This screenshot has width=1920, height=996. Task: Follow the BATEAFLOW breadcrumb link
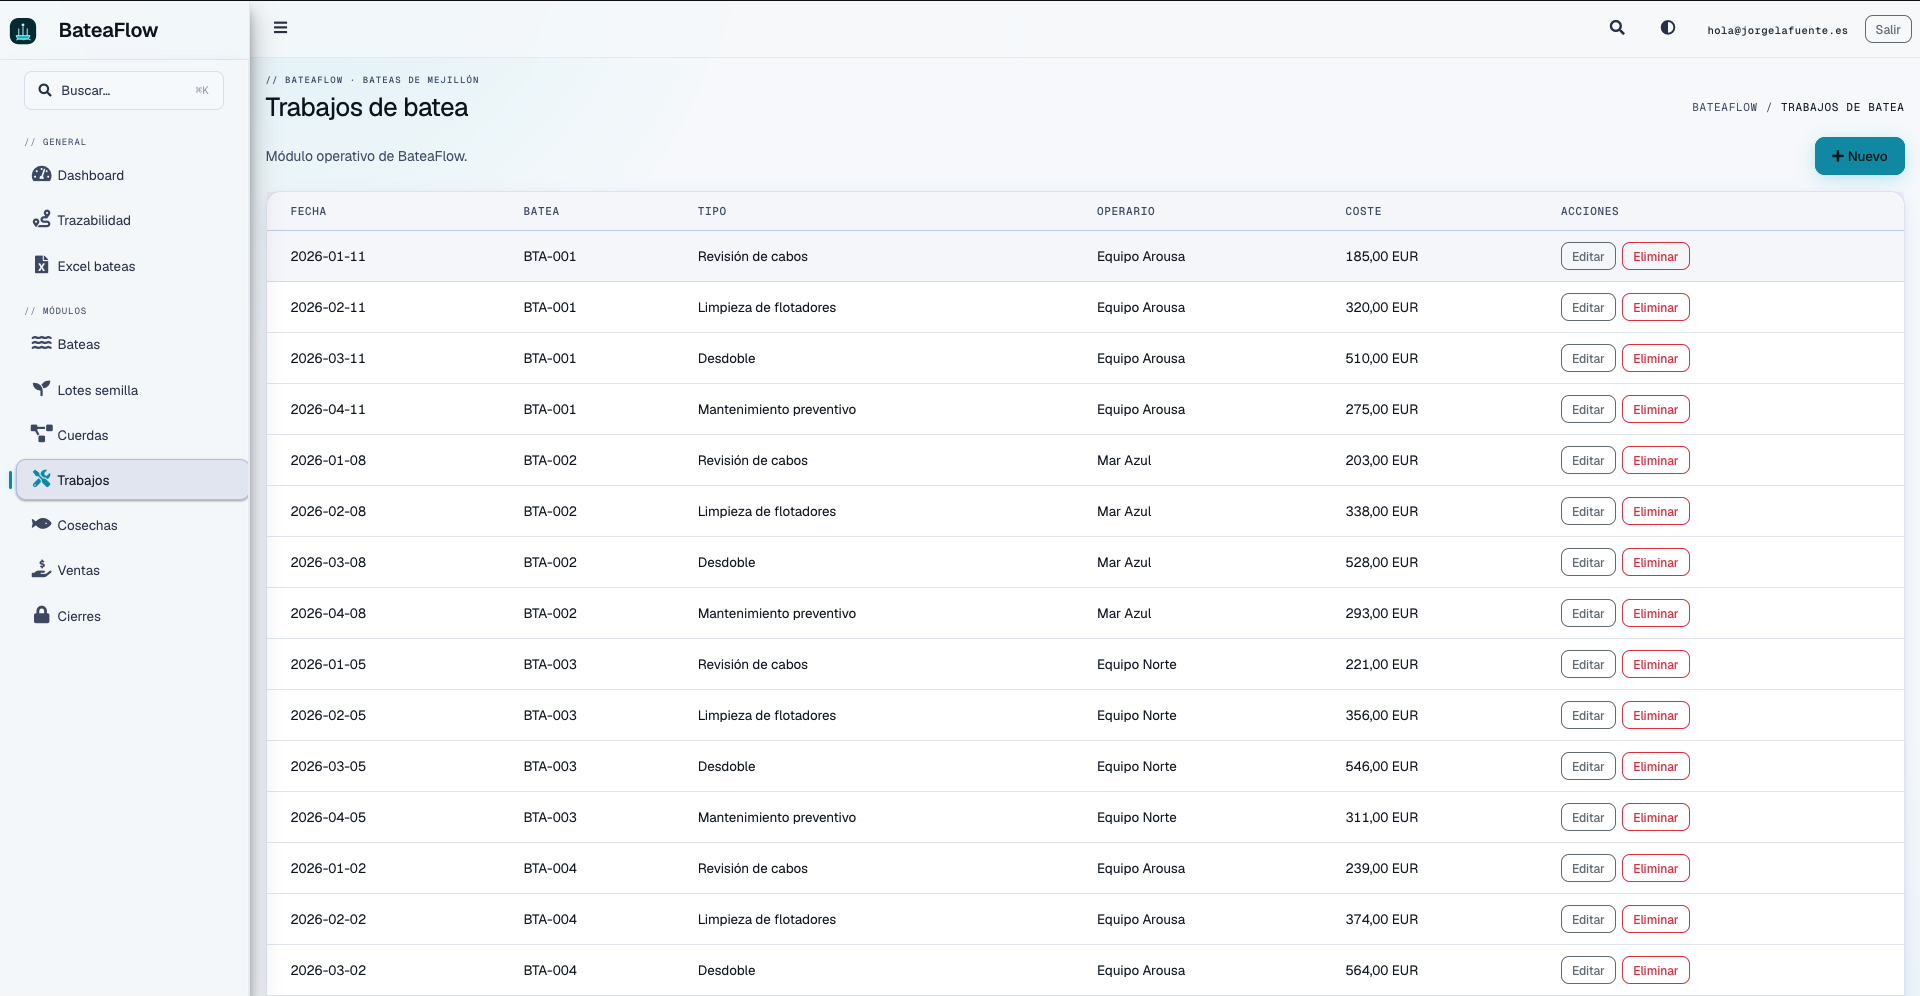pyautogui.click(x=1724, y=107)
